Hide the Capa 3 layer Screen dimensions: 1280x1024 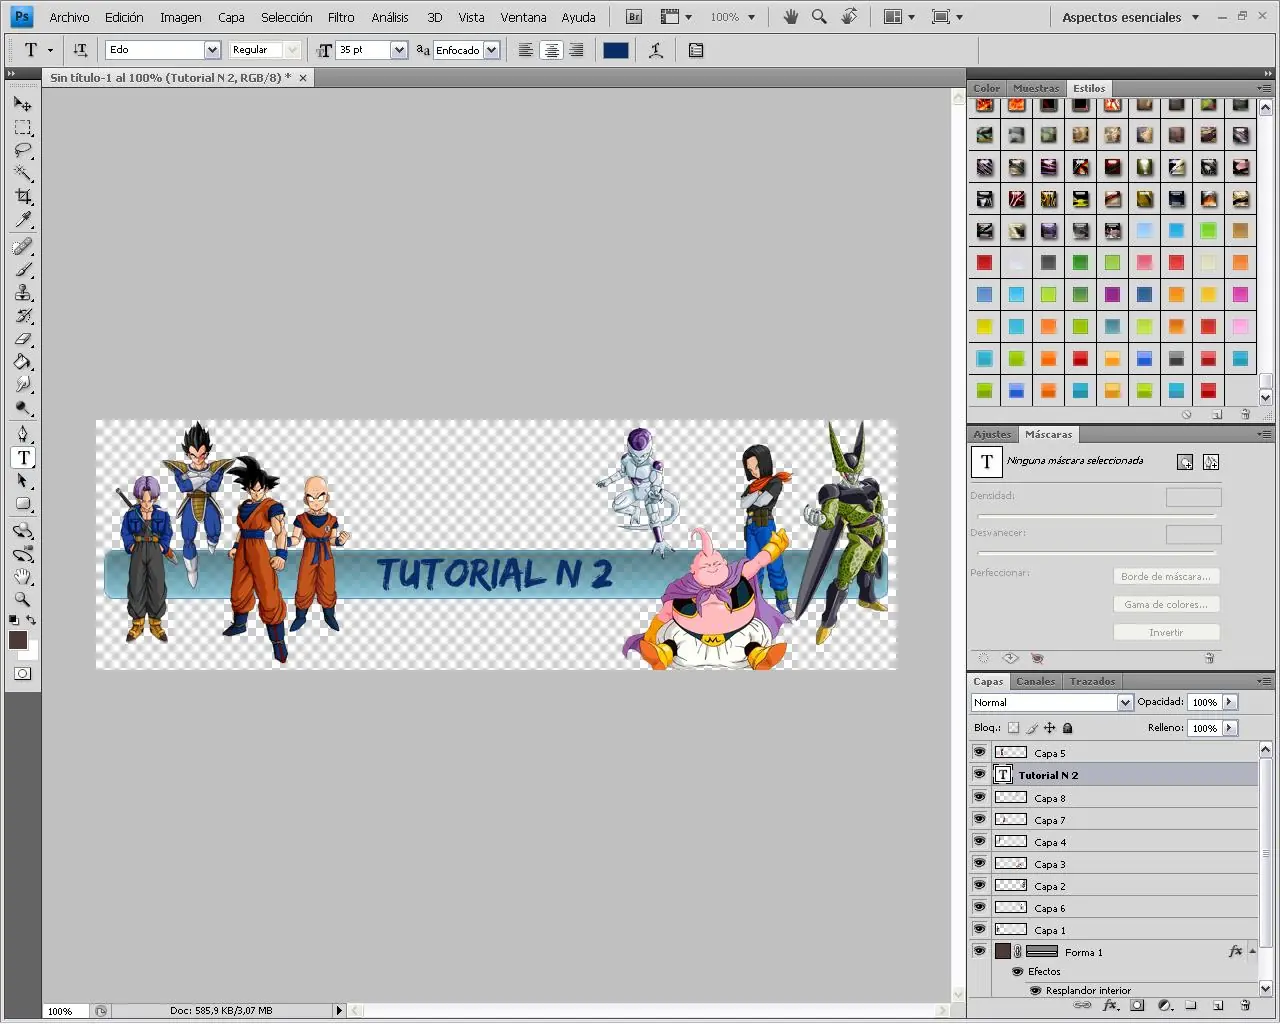(x=980, y=863)
